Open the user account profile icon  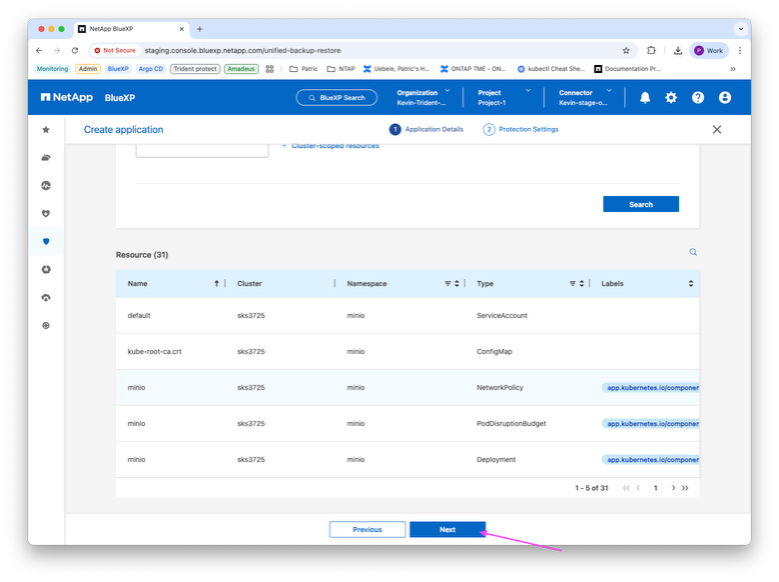pyautogui.click(x=725, y=97)
